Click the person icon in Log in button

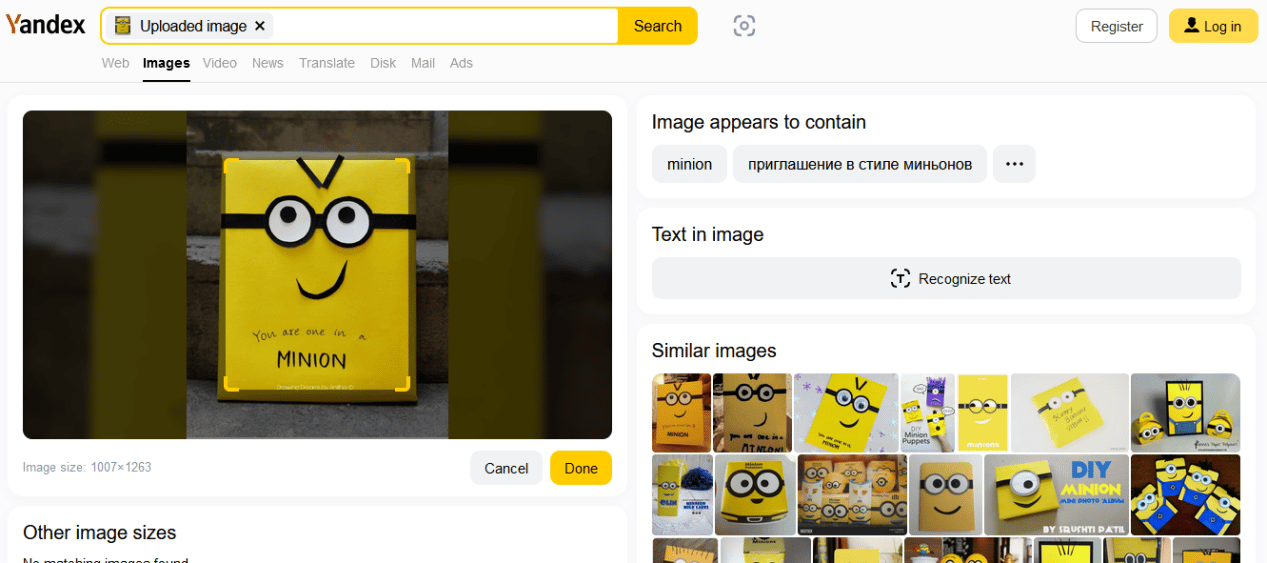[x=1191, y=26]
